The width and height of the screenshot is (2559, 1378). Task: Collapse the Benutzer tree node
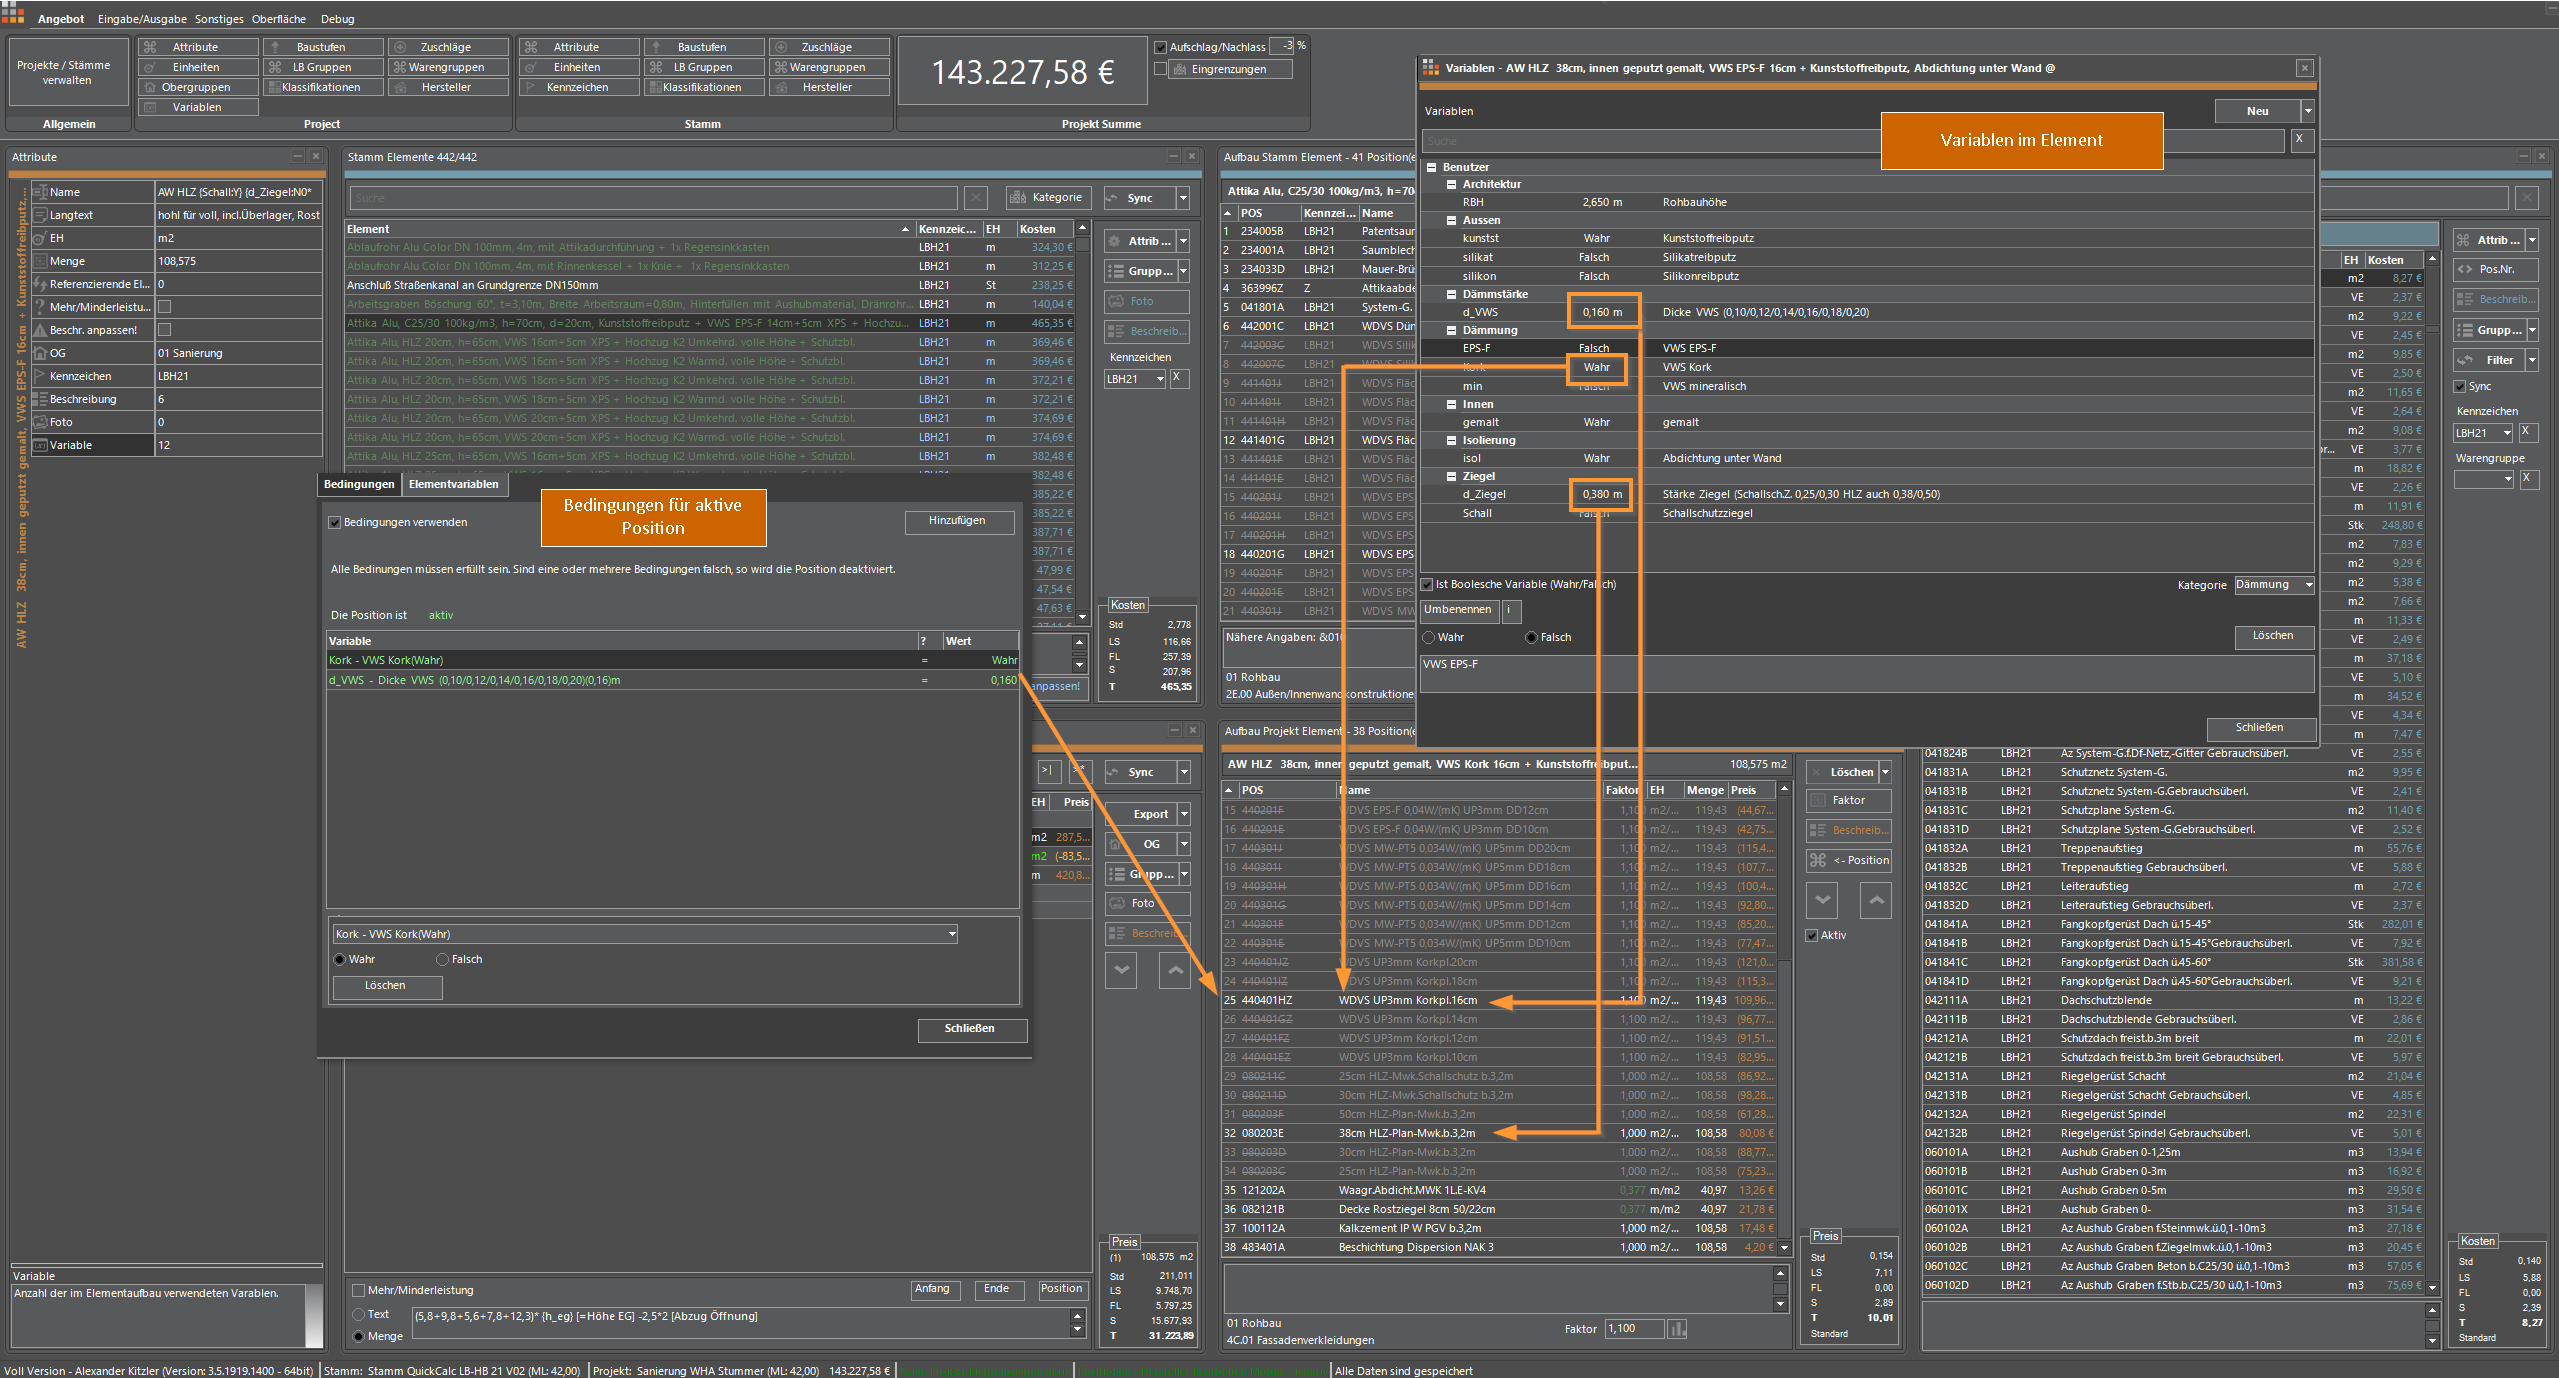tap(1432, 167)
